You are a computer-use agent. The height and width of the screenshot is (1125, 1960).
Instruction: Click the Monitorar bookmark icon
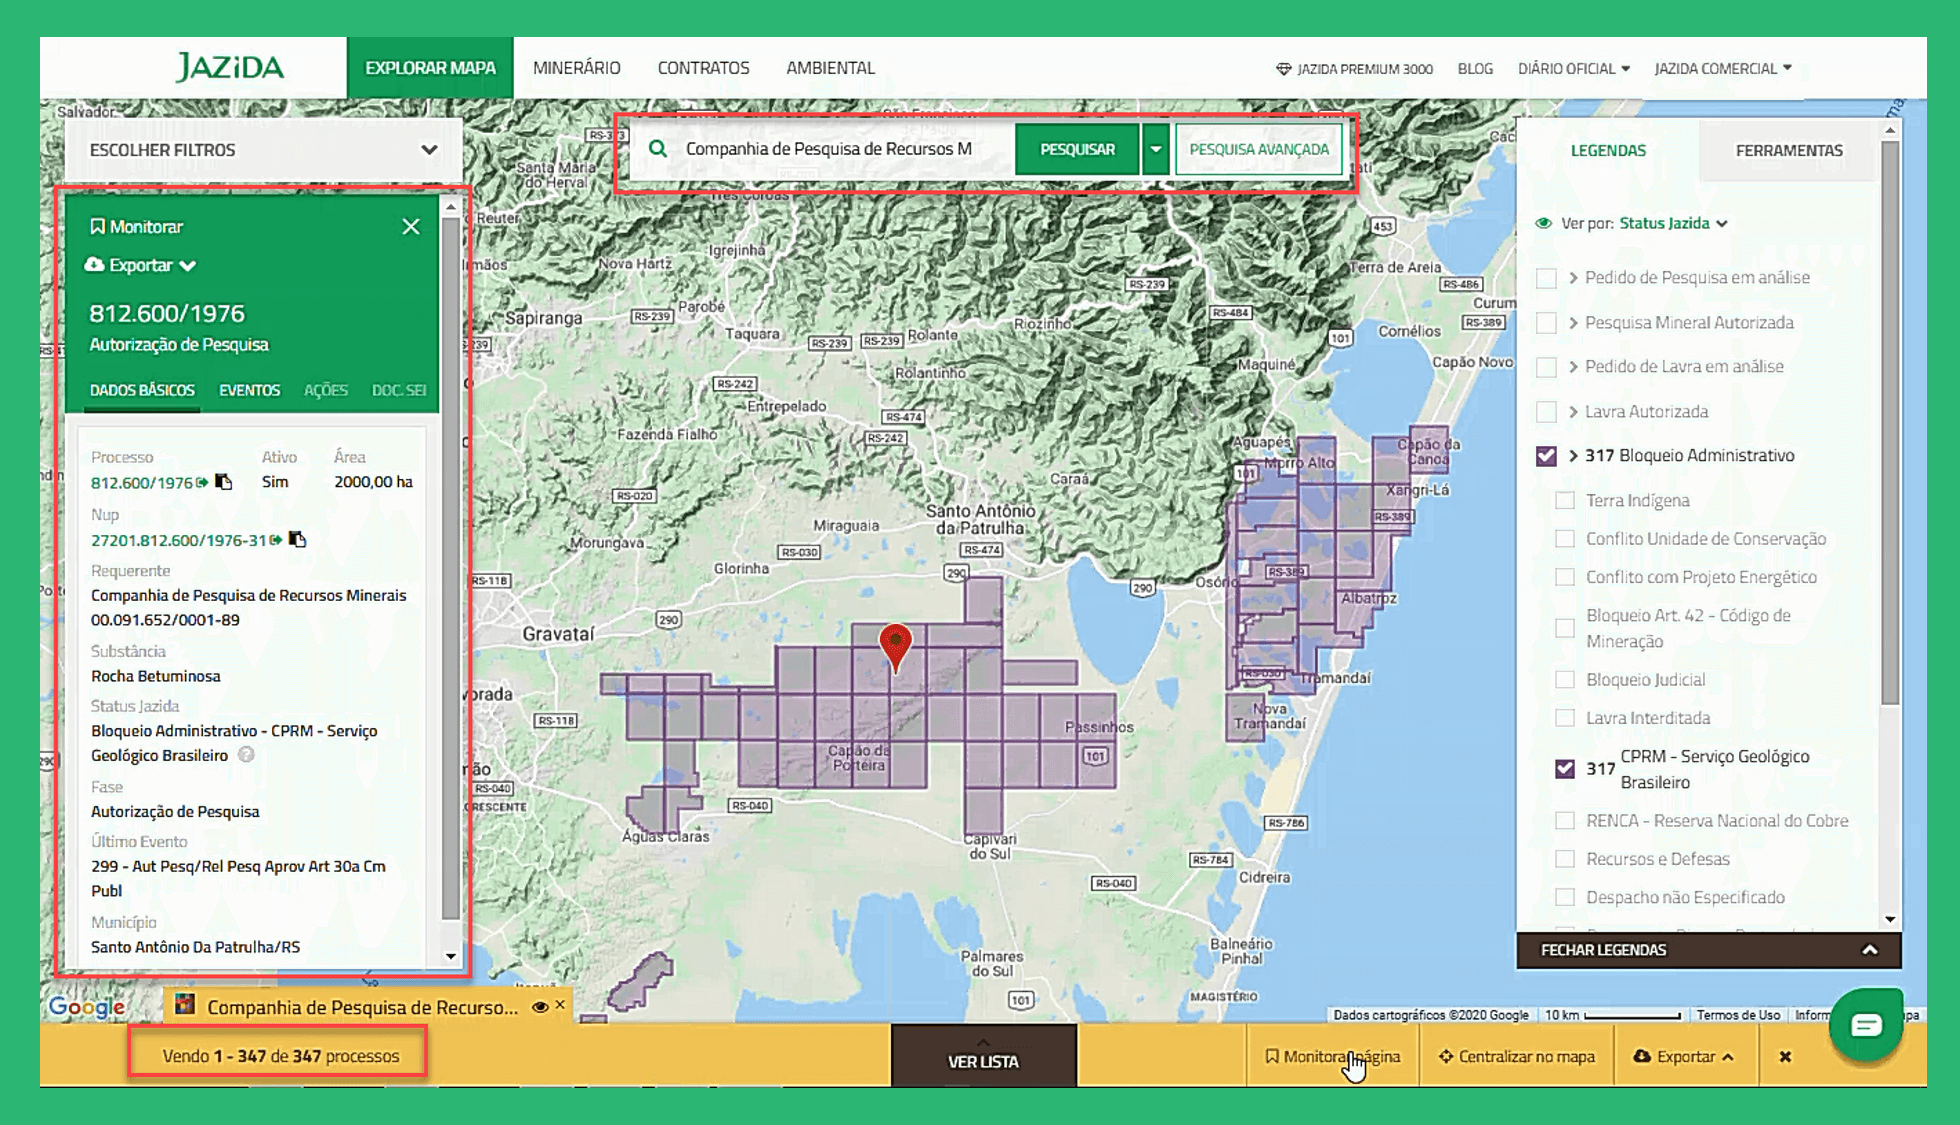97,227
